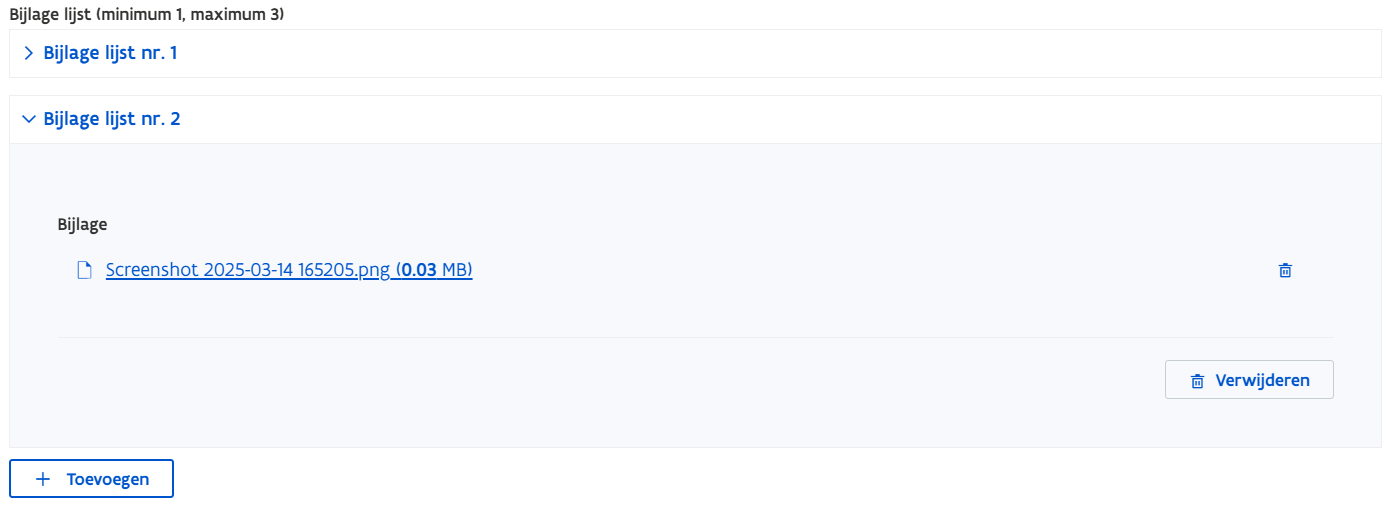1389x505 pixels.
Task: Click the Toevoegen text label
Action: pyautogui.click(x=108, y=479)
